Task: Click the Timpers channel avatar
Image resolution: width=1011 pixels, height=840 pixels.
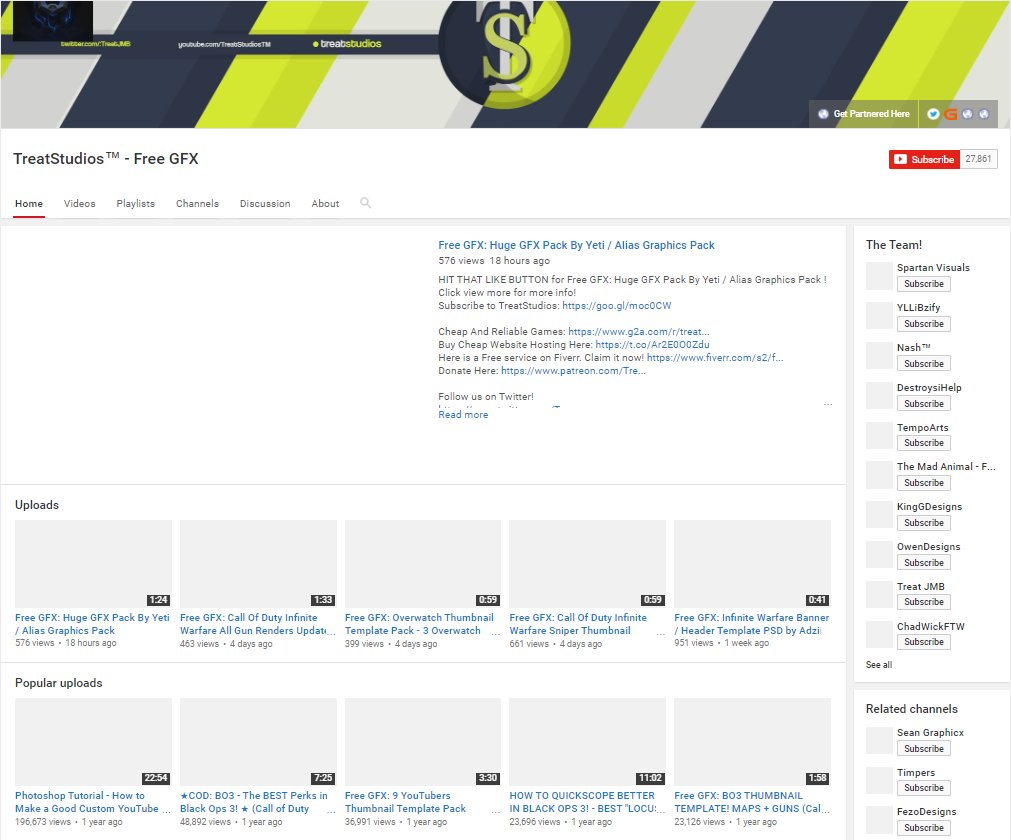Action: (x=879, y=781)
